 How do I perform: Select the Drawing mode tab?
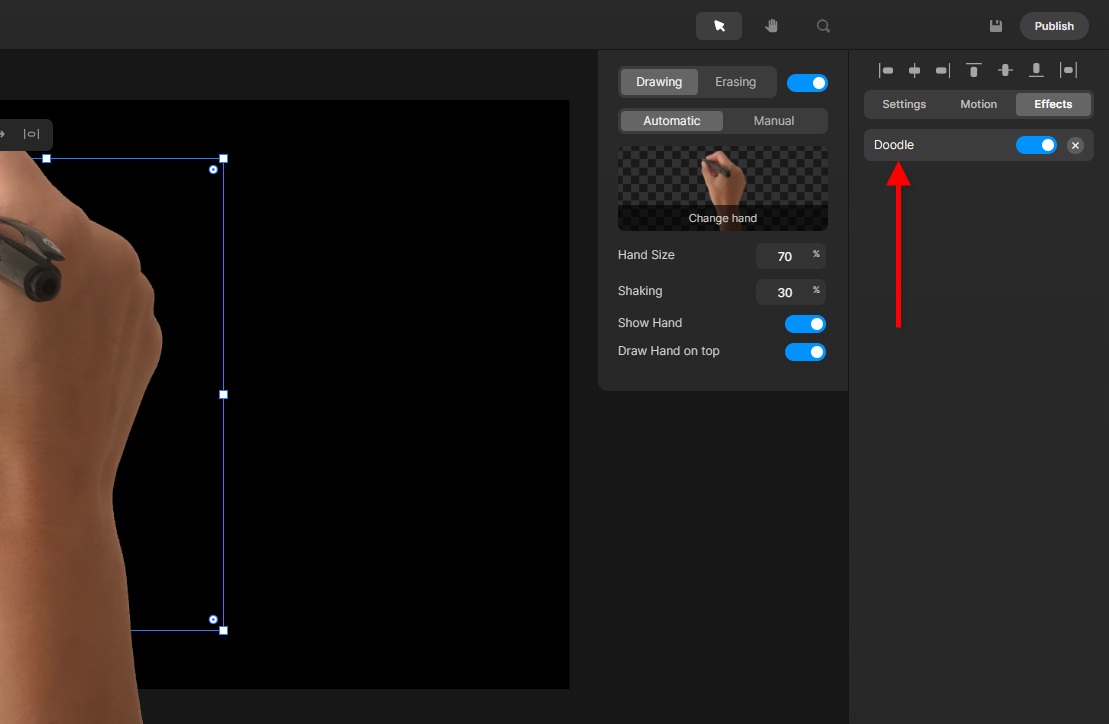pos(658,82)
